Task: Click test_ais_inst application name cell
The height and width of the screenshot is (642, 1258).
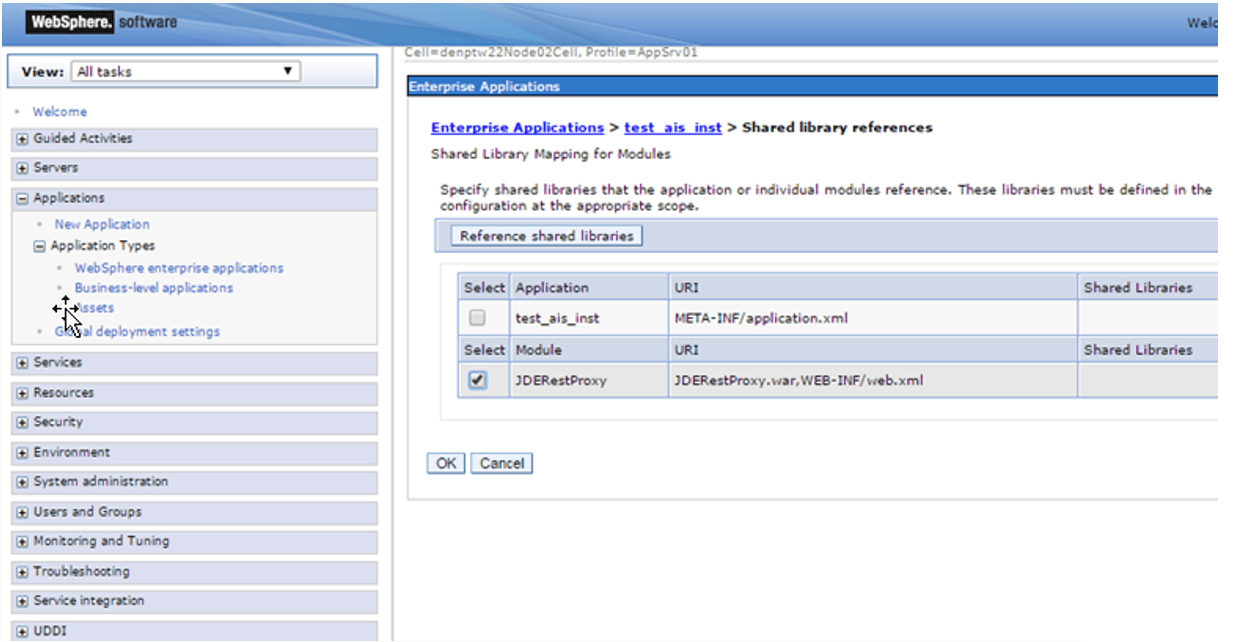Action: pos(589,318)
